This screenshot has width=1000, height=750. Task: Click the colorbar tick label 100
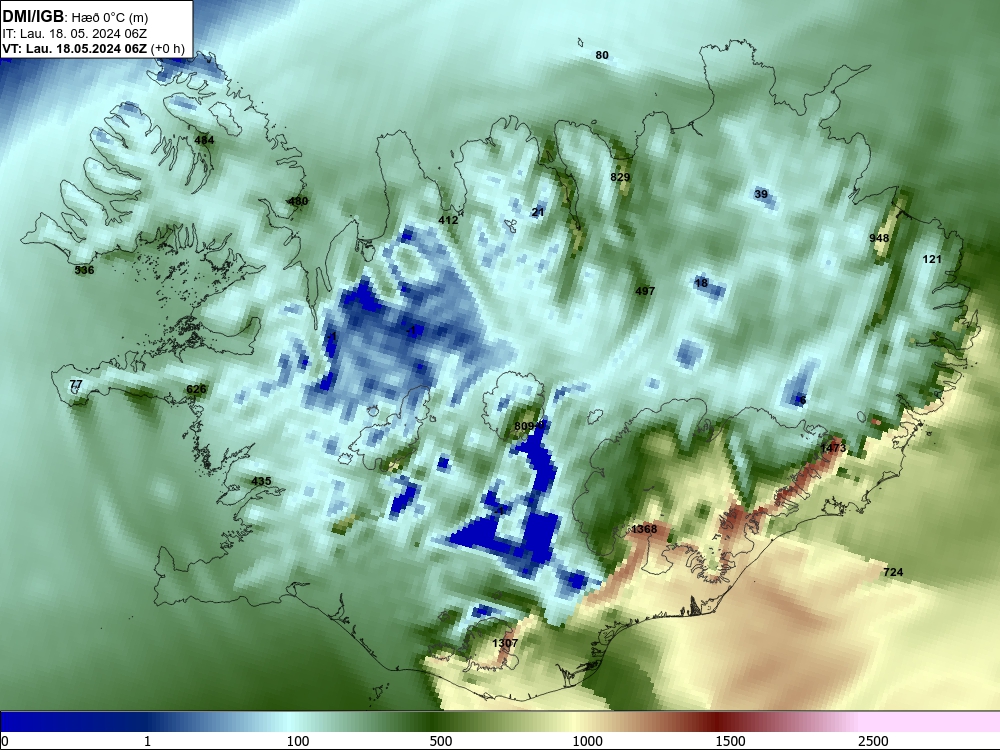[298, 741]
